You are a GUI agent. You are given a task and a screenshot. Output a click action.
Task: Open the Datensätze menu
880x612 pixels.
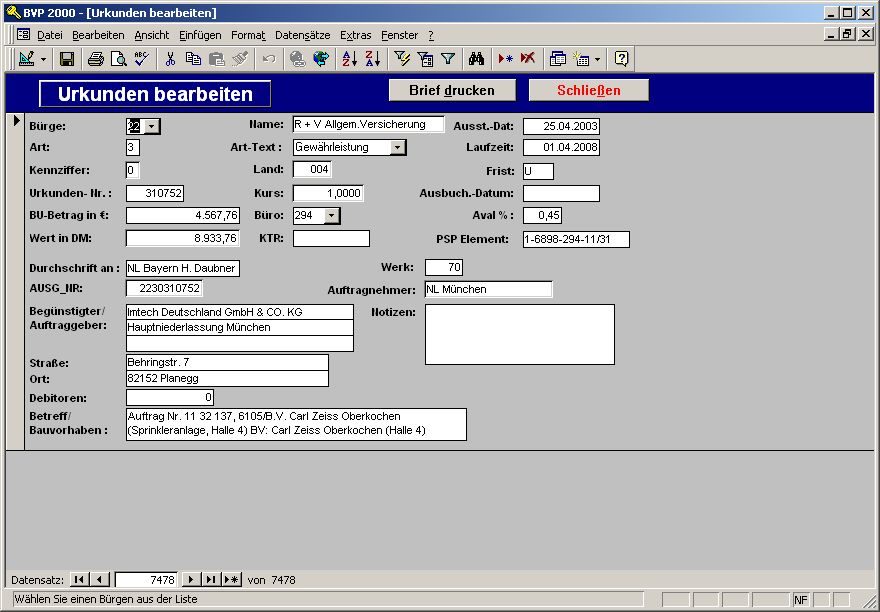tap(302, 35)
